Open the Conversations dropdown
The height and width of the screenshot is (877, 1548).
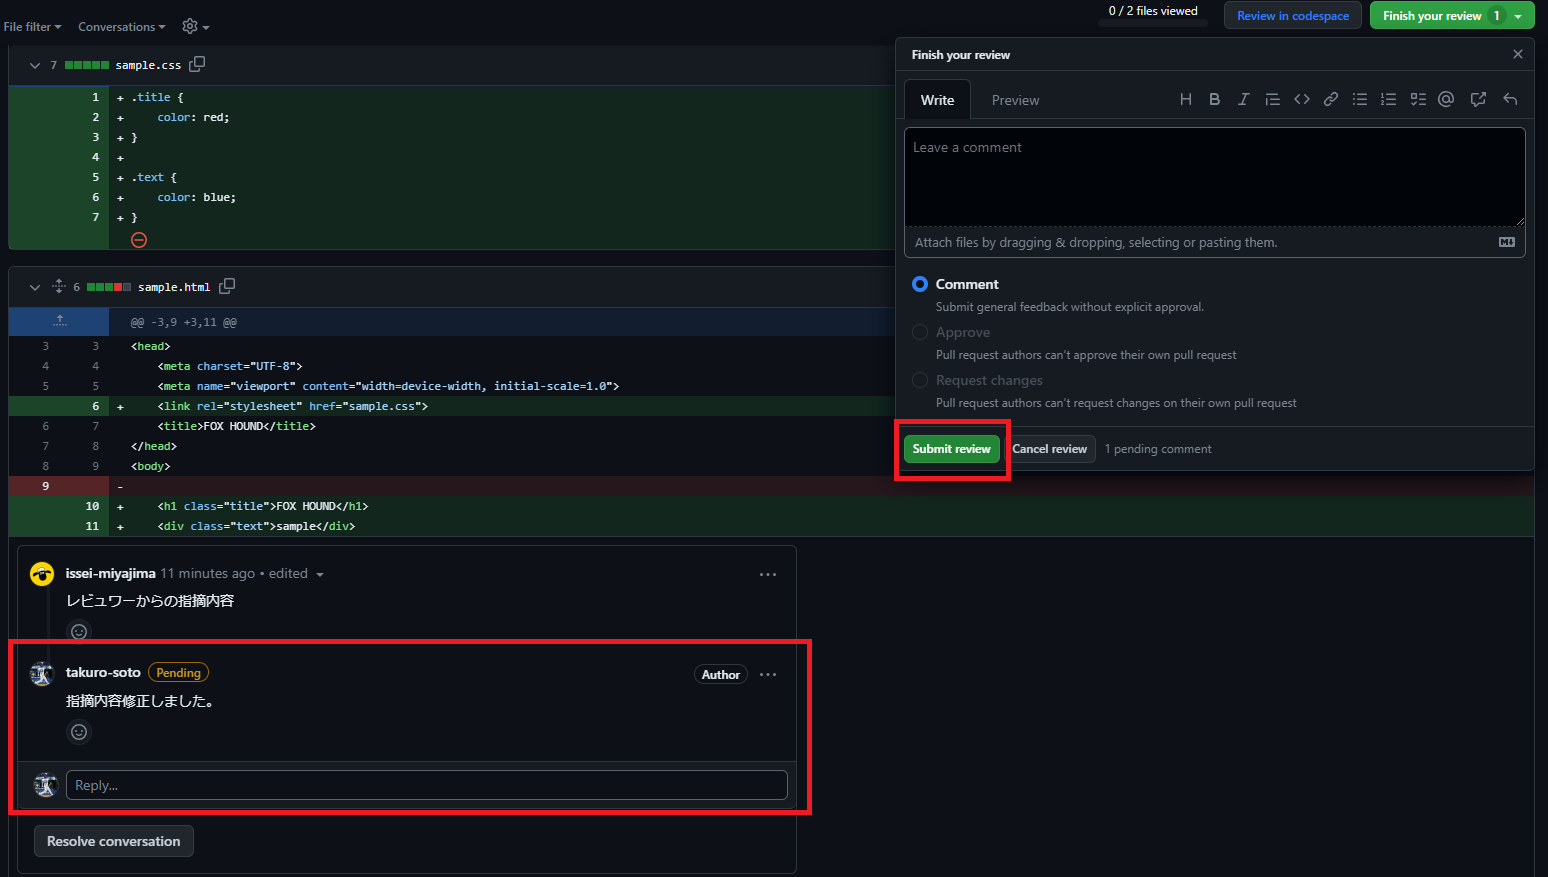point(121,27)
